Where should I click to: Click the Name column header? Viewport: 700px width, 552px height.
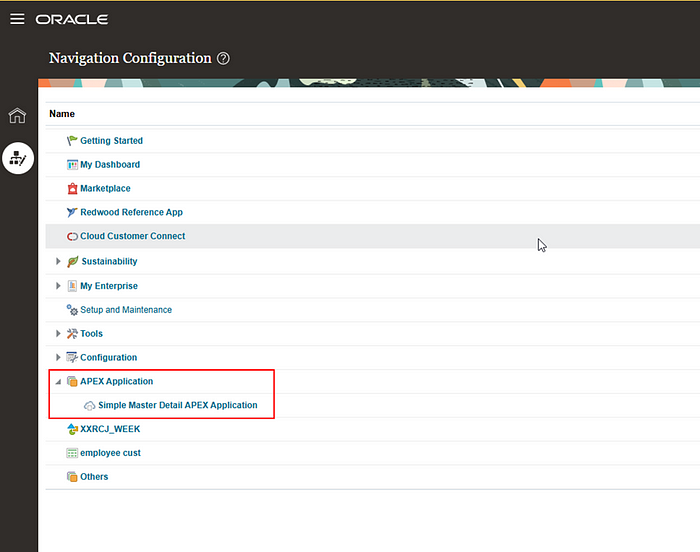[x=62, y=114]
